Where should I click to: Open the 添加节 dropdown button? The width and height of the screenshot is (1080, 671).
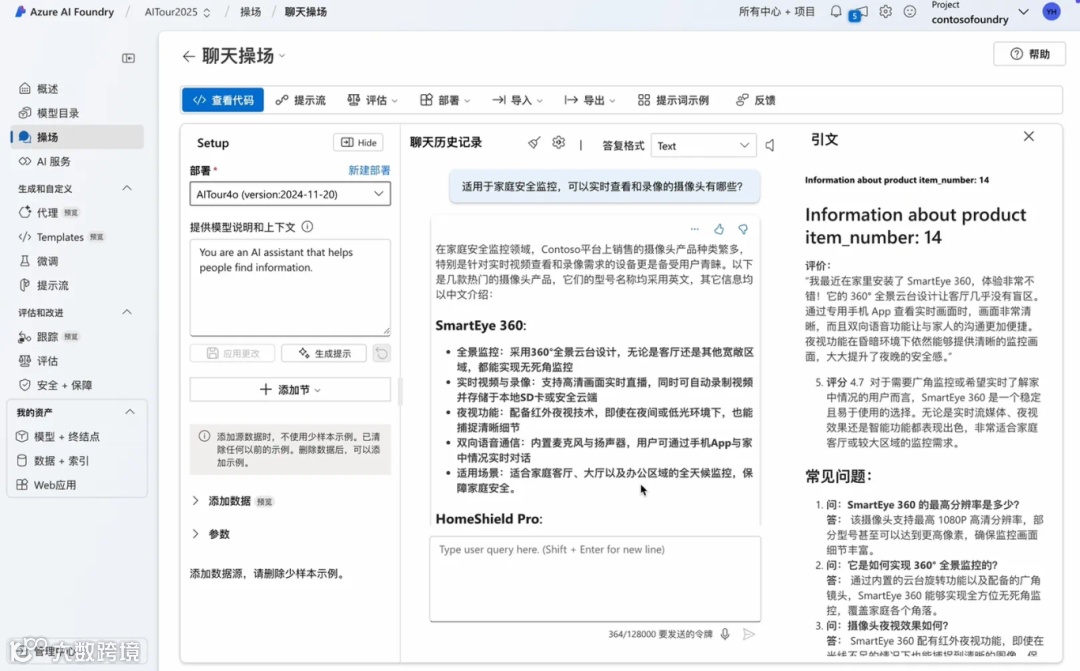290,390
